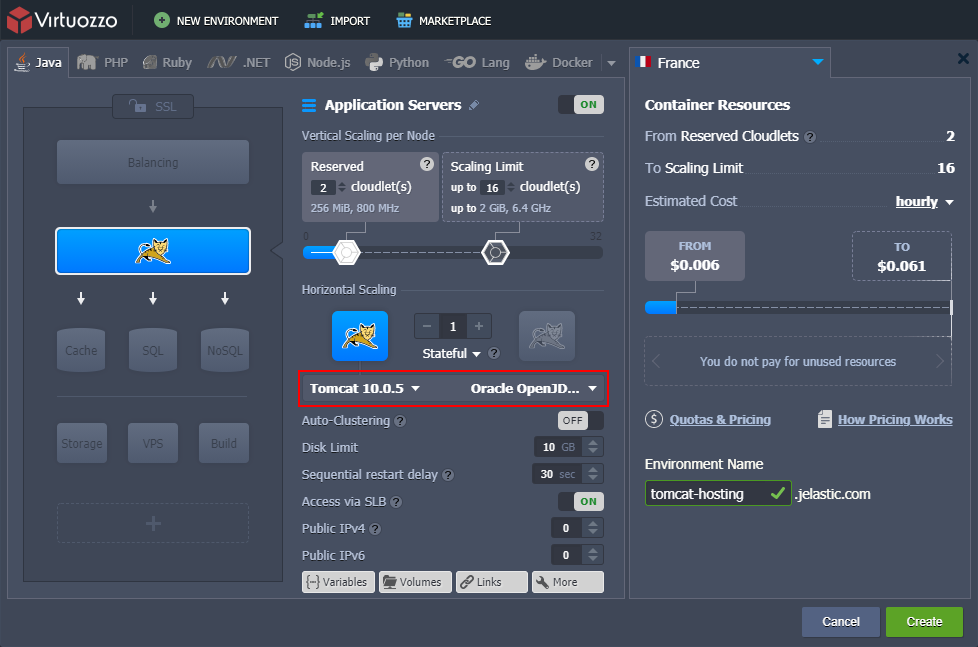Show help for Reserved cloudlets
Screen dimensions: 978x647
tap(427, 164)
